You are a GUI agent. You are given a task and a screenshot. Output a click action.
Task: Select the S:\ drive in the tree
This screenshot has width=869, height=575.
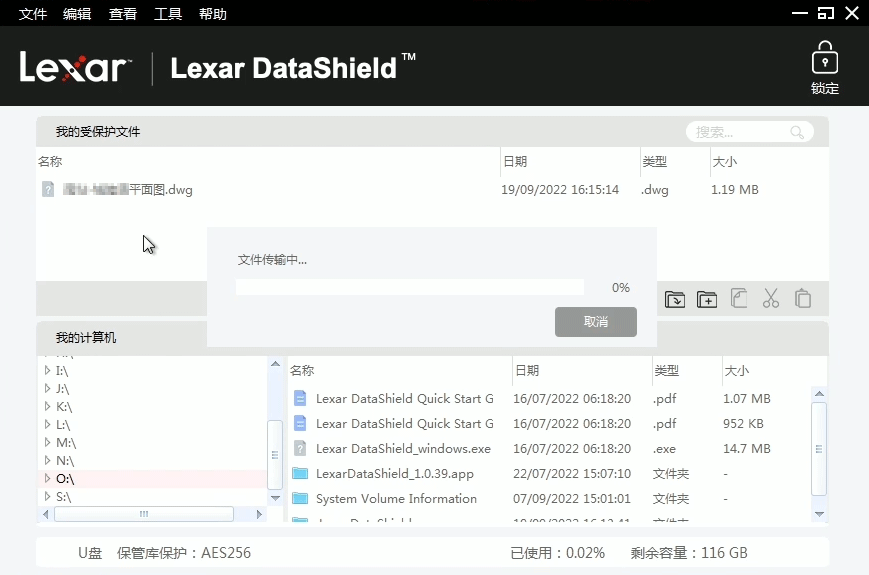click(x=64, y=496)
